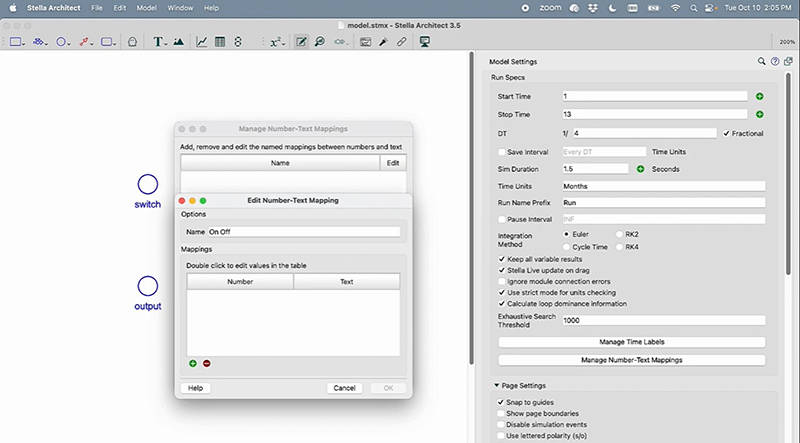Uncheck the Fractional DT checkbox
This screenshot has height=443, width=800.
click(727, 133)
